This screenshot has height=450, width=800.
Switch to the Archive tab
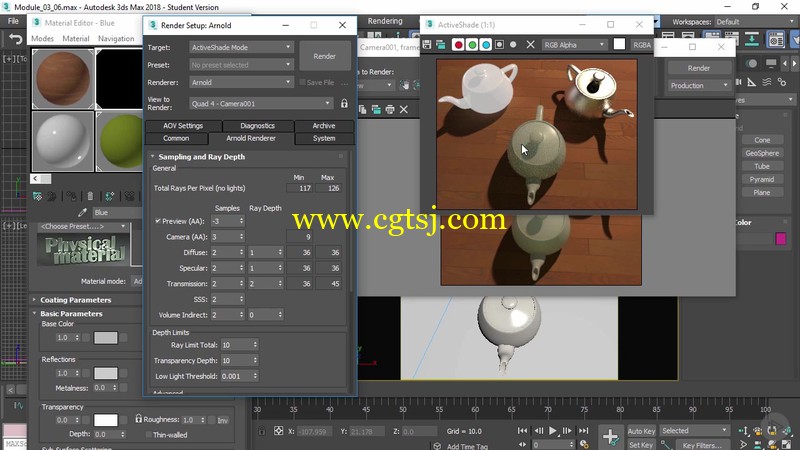324,126
